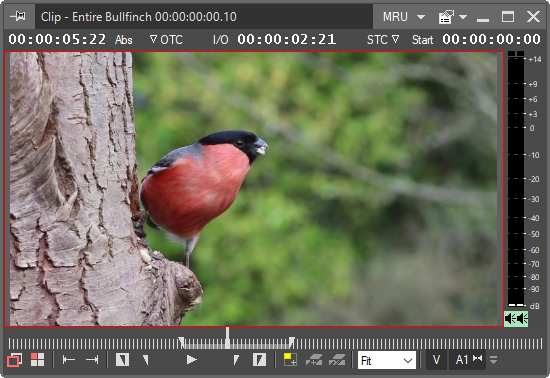Click the x edit-to-timeline icon
This screenshot has width=550, height=378.
(x=337, y=360)
